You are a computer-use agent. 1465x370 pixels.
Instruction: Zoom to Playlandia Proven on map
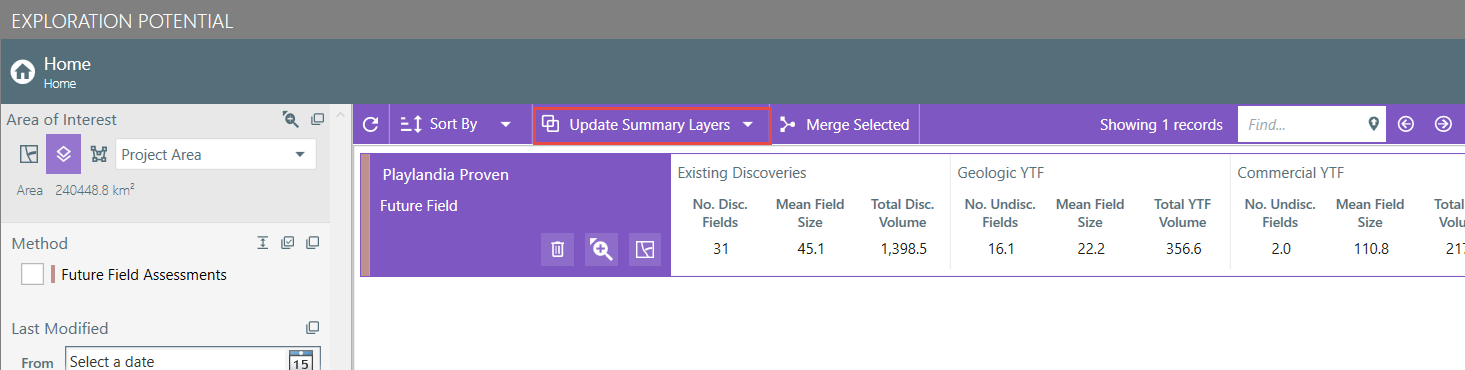602,249
